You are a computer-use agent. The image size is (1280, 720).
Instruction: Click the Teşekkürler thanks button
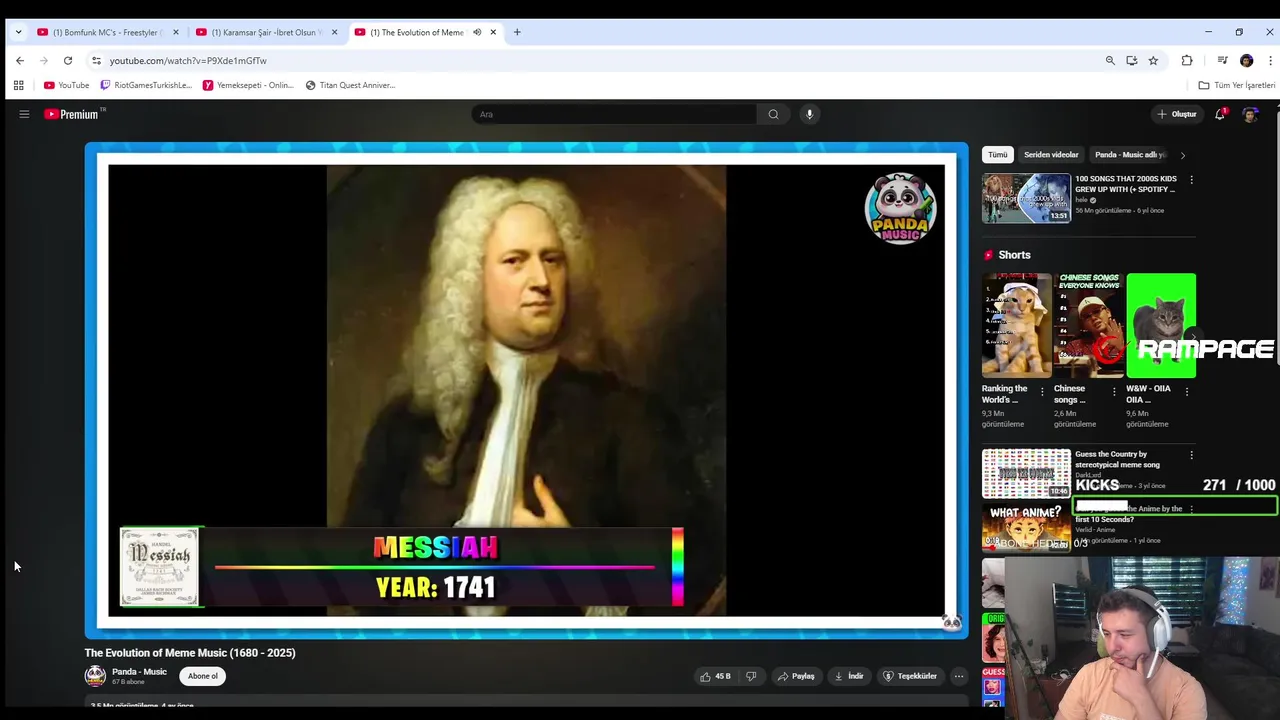point(909,676)
